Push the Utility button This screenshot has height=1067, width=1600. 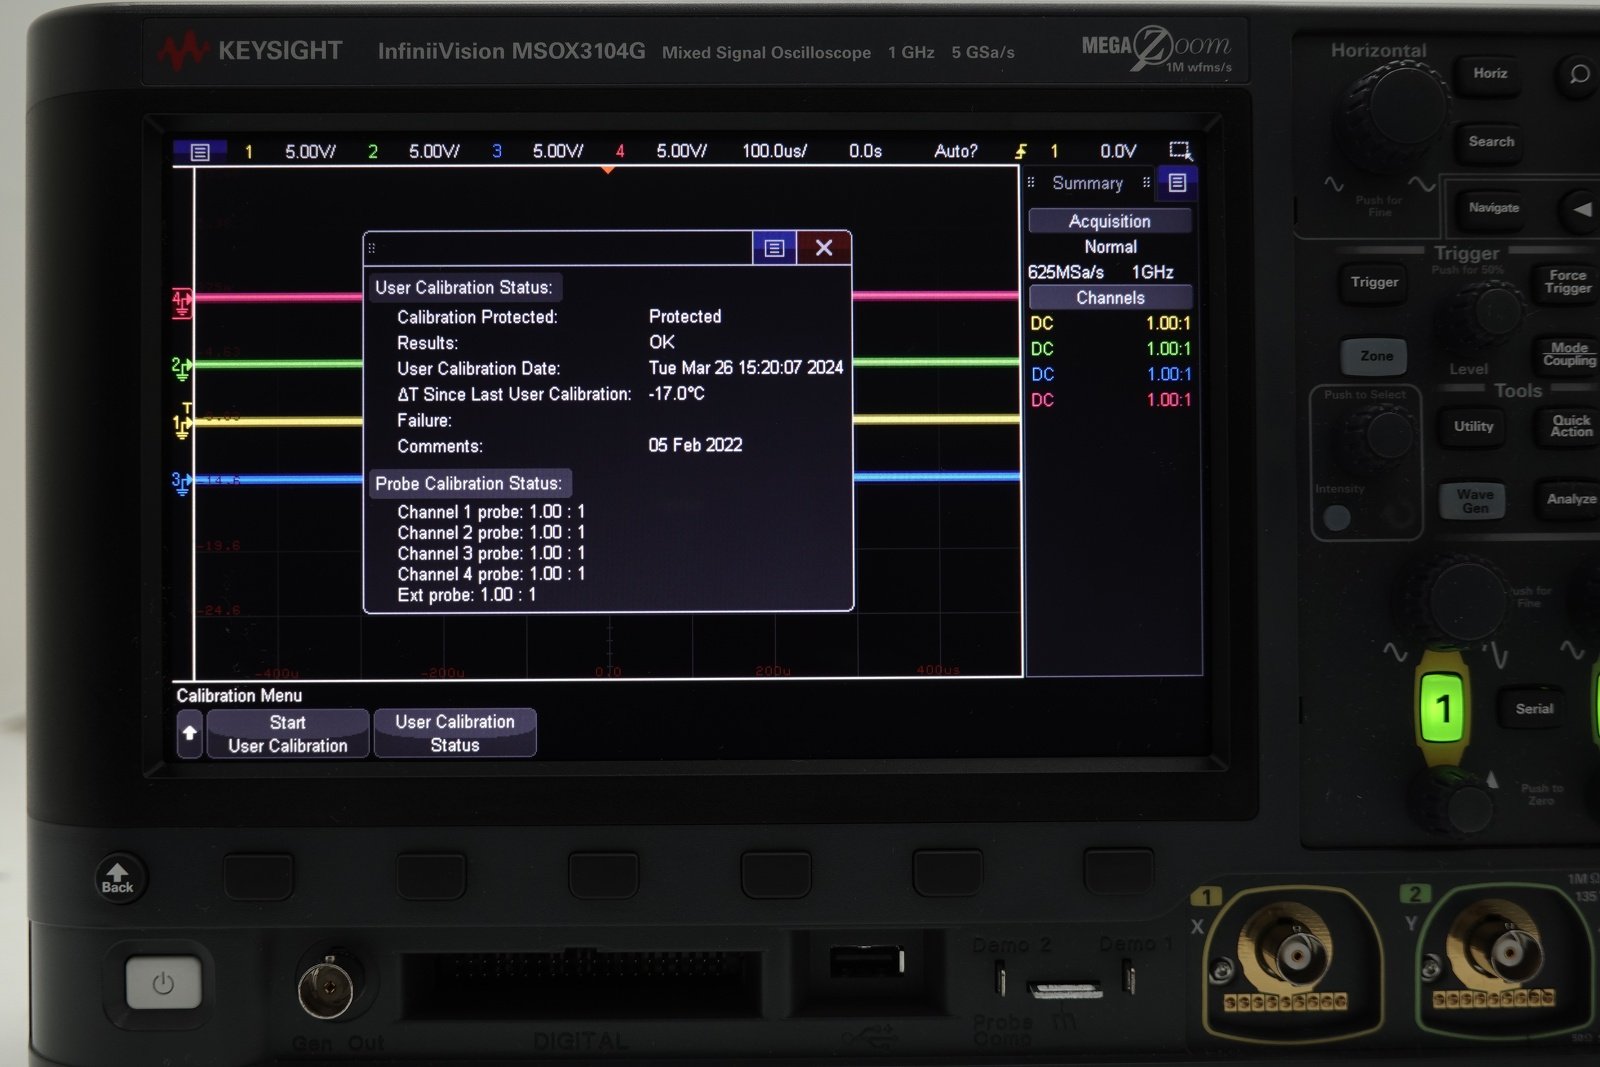pyautogui.click(x=1473, y=427)
